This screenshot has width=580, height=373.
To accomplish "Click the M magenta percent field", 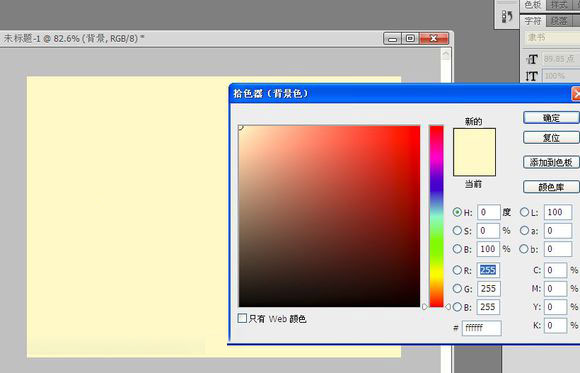I will coord(556,289).
